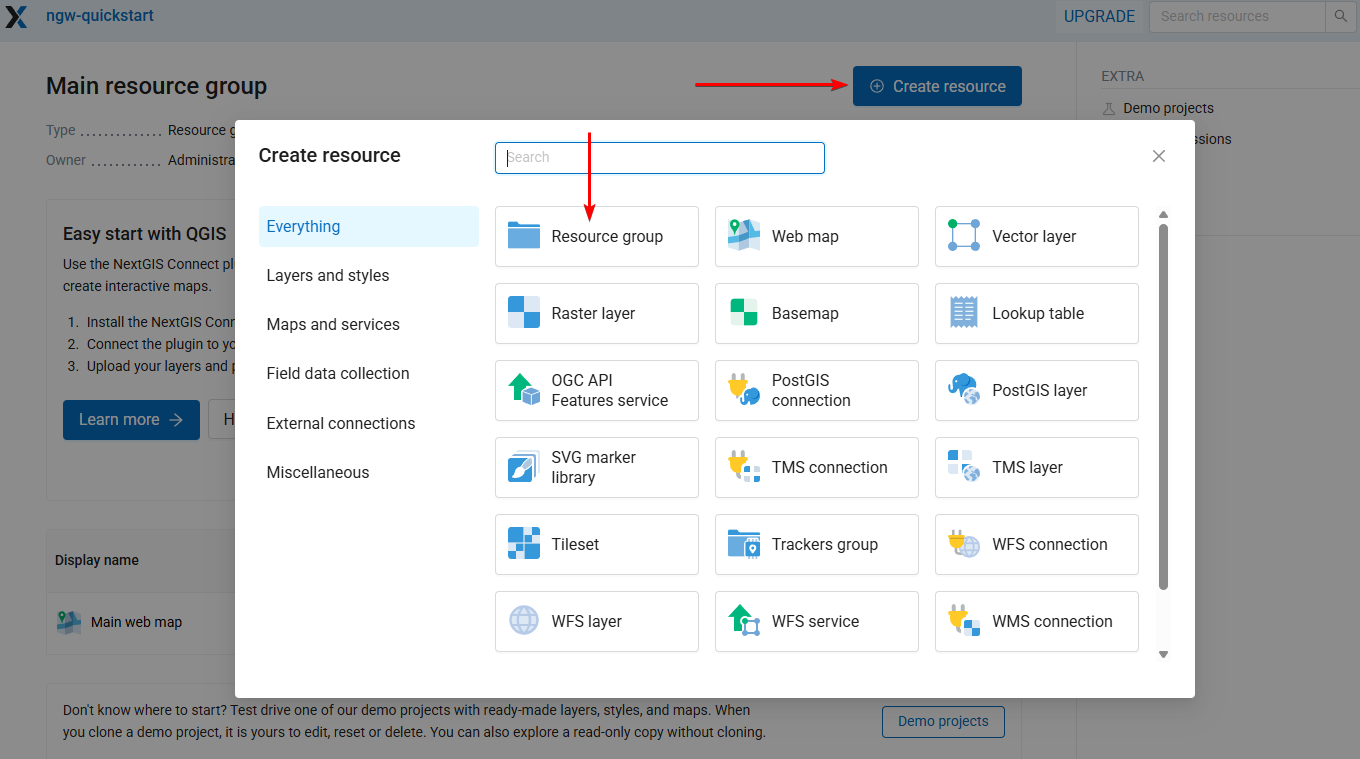Select the Field data collection category
This screenshot has width=1360, height=759.
coord(338,373)
